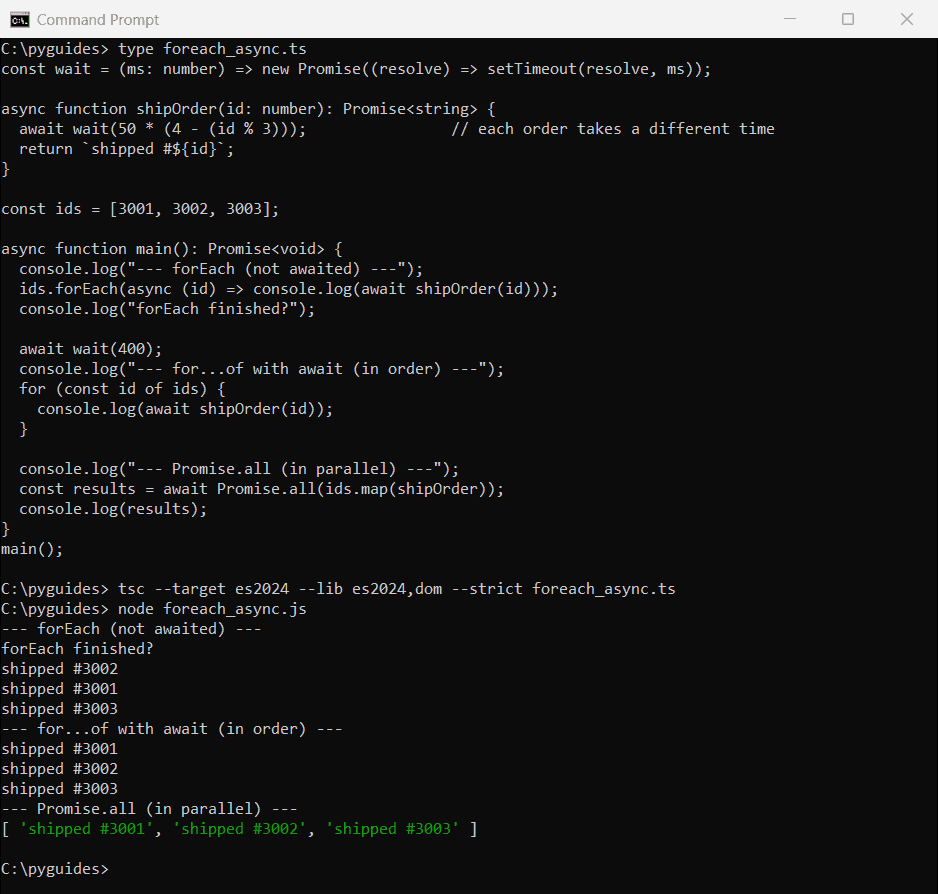Click the first output 'shipped #3002' after forEach
The height and width of the screenshot is (894, 938).
point(59,669)
